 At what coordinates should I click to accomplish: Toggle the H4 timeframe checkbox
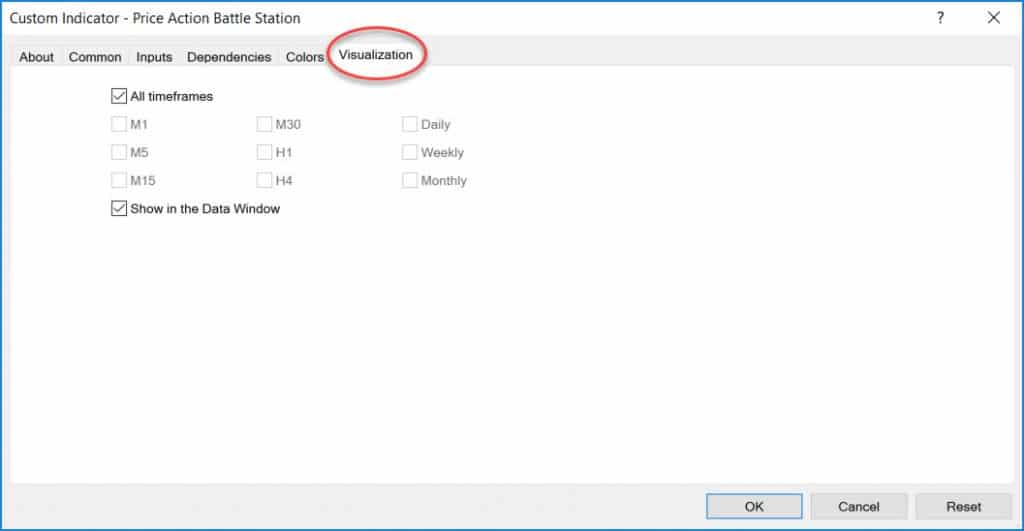click(264, 181)
